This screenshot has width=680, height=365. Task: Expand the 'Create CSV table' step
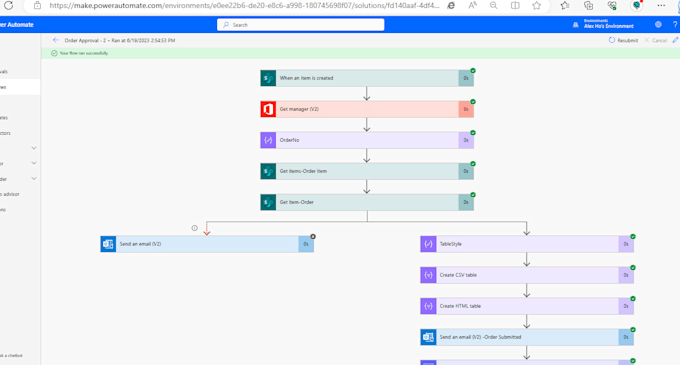coord(527,275)
